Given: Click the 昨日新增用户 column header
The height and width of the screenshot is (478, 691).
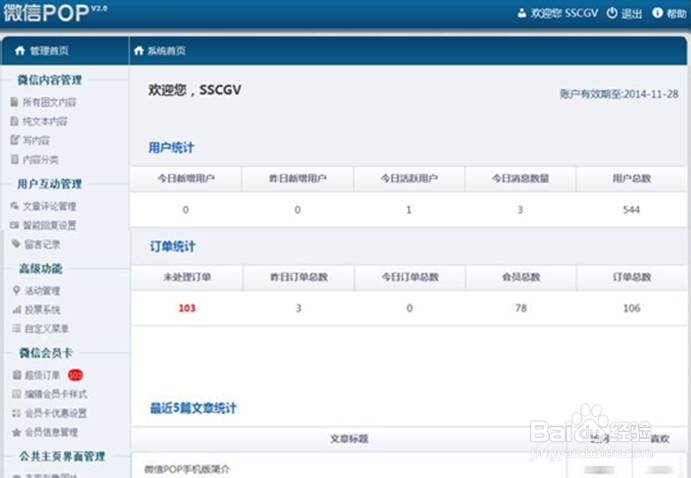Looking at the screenshot, I should (298, 178).
